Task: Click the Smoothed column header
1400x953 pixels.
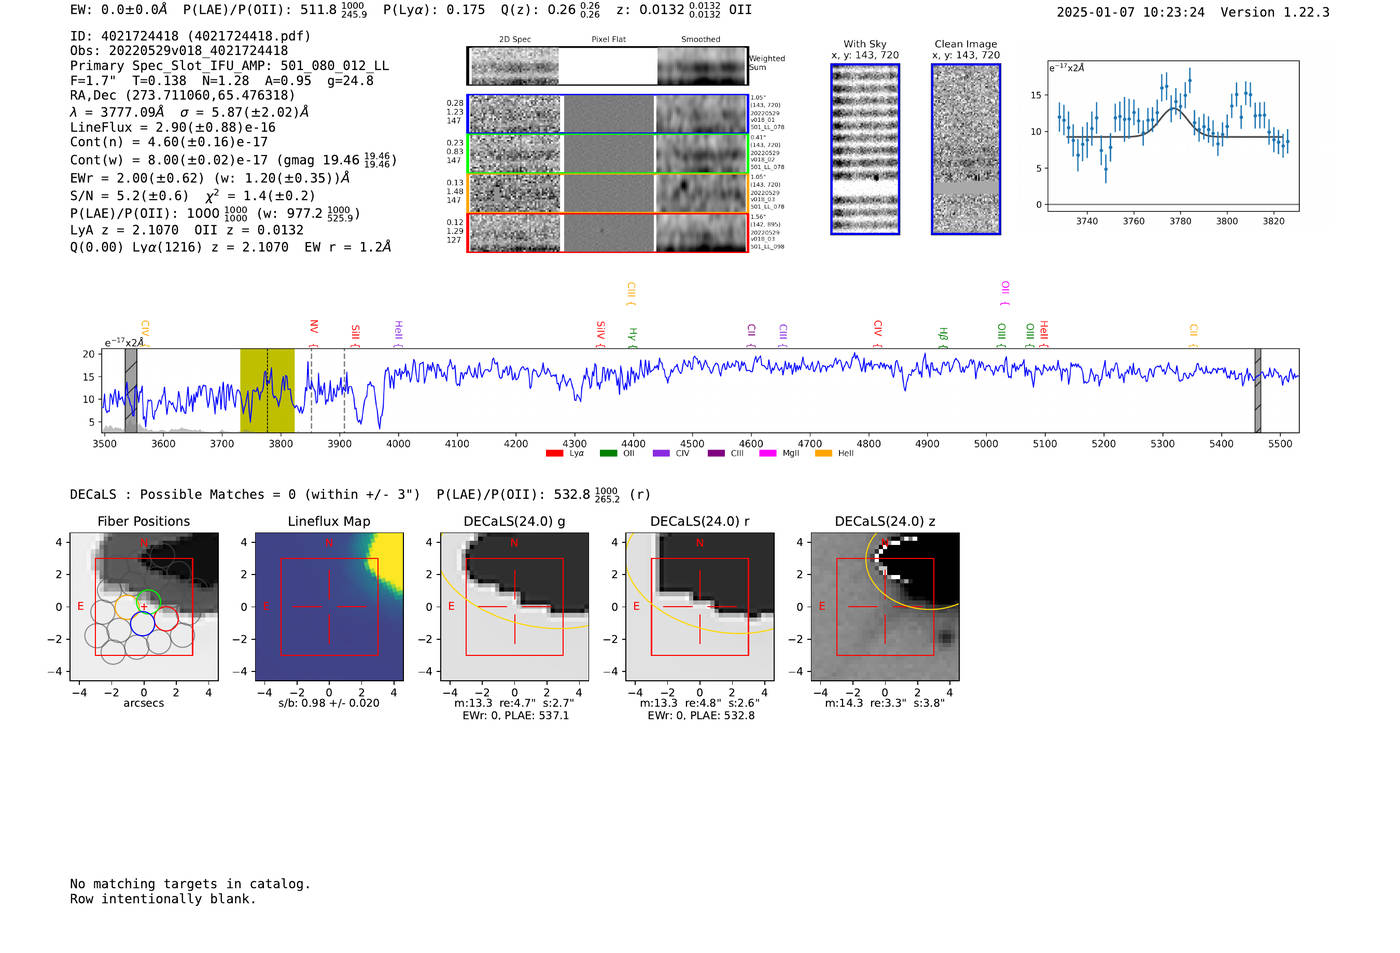Action: [x=701, y=40]
